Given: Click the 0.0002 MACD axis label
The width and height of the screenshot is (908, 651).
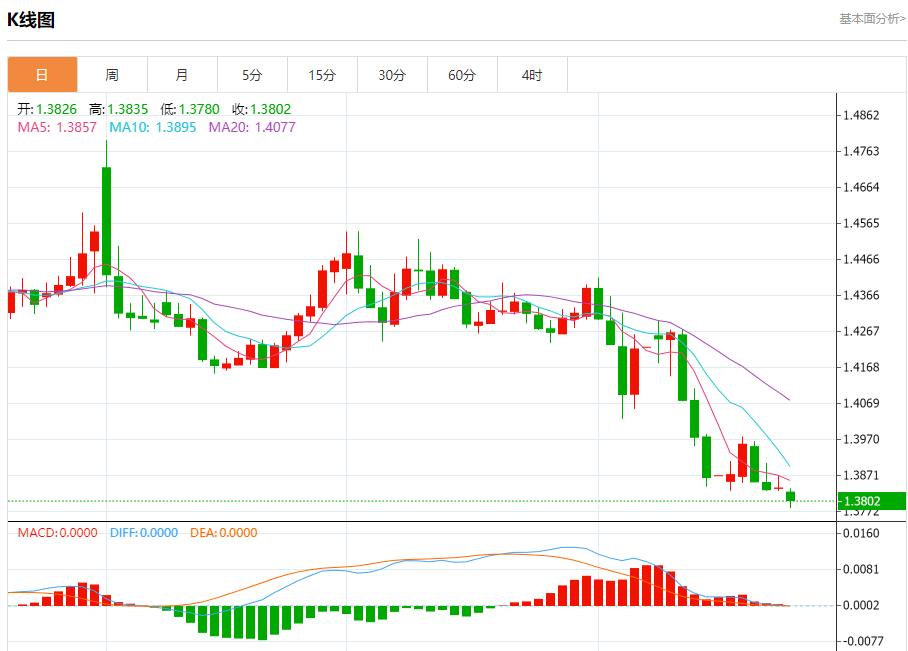Looking at the screenshot, I should tap(861, 605).
